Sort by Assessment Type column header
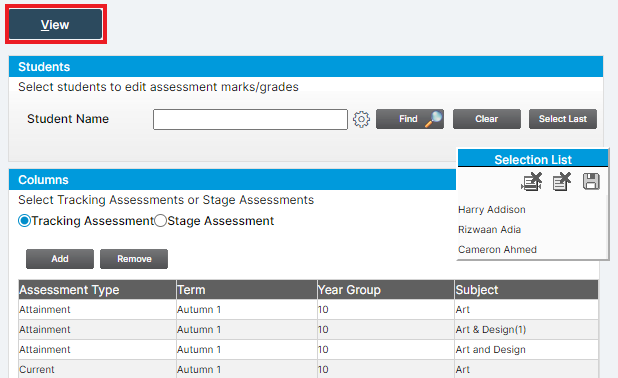The height and width of the screenshot is (378, 618). tap(97, 290)
